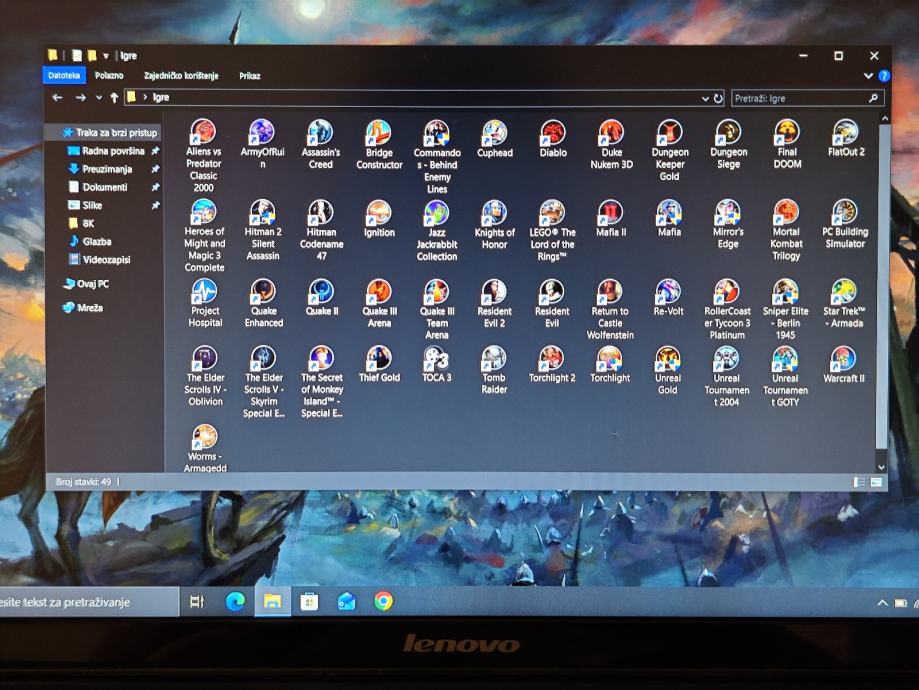Go back with the back arrow
Viewport: 919px width, 690px height.
click(x=57, y=97)
